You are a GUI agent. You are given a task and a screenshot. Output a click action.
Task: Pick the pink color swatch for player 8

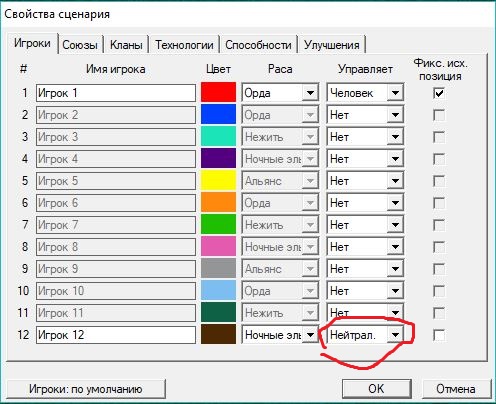tap(218, 246)
